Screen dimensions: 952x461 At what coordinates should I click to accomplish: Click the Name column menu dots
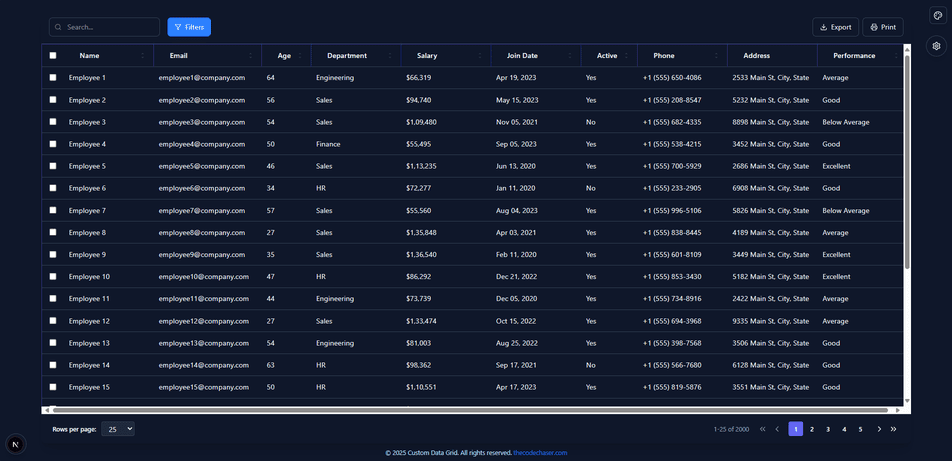click(142, 56)
